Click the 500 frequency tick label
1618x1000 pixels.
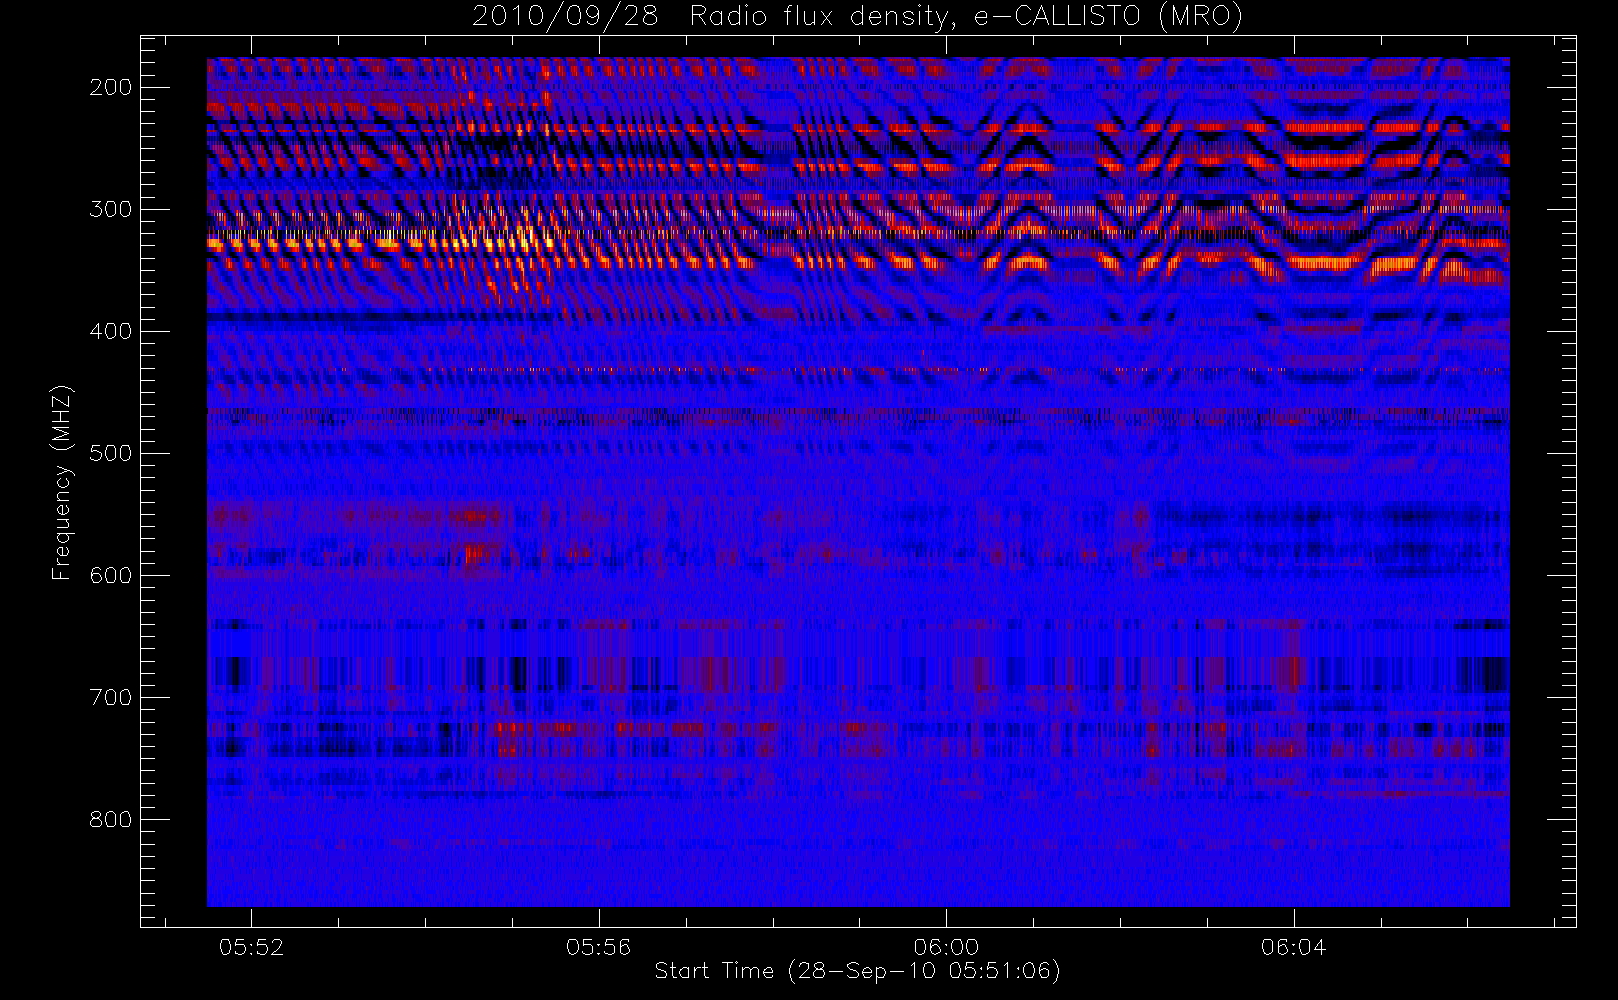(x=110, y=453)
